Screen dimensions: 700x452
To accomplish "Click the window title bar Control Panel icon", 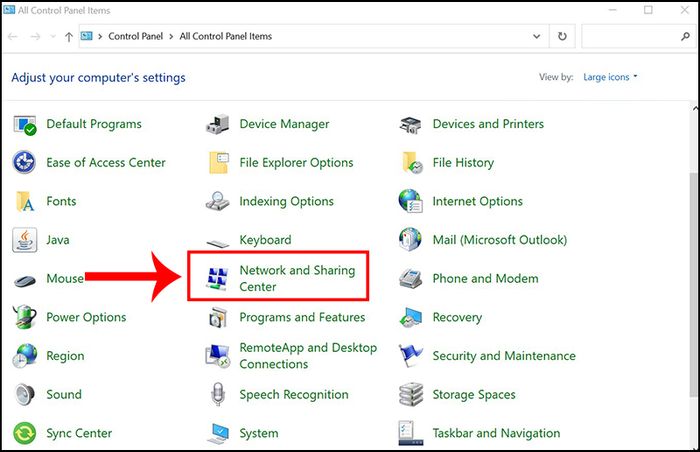I will tap(9, 9).
